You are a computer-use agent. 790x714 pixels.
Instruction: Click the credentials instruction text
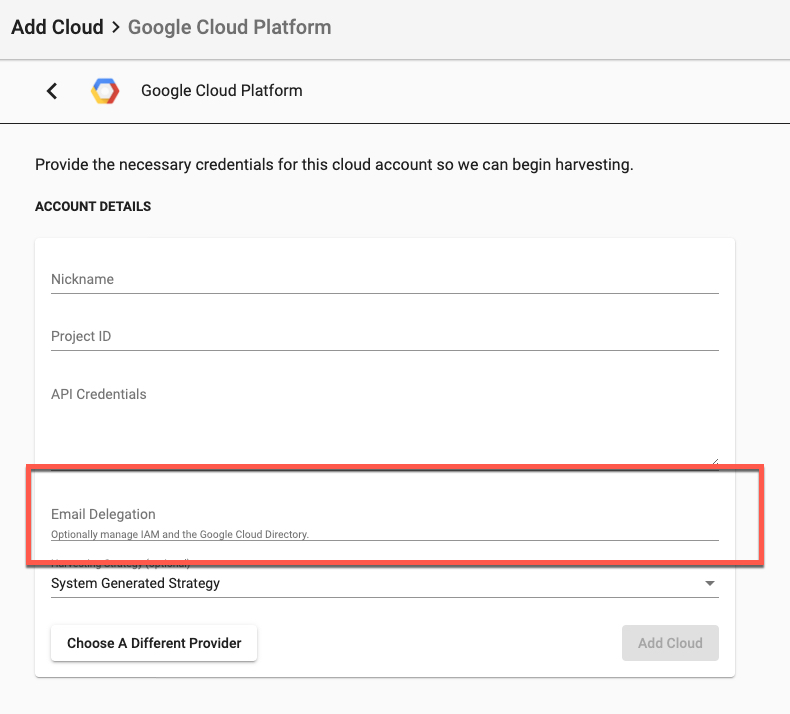coord(334,164)
